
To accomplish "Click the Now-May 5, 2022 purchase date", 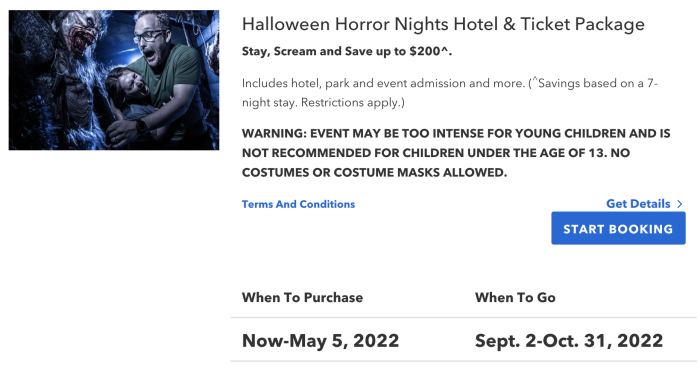I will pos(320,341).
